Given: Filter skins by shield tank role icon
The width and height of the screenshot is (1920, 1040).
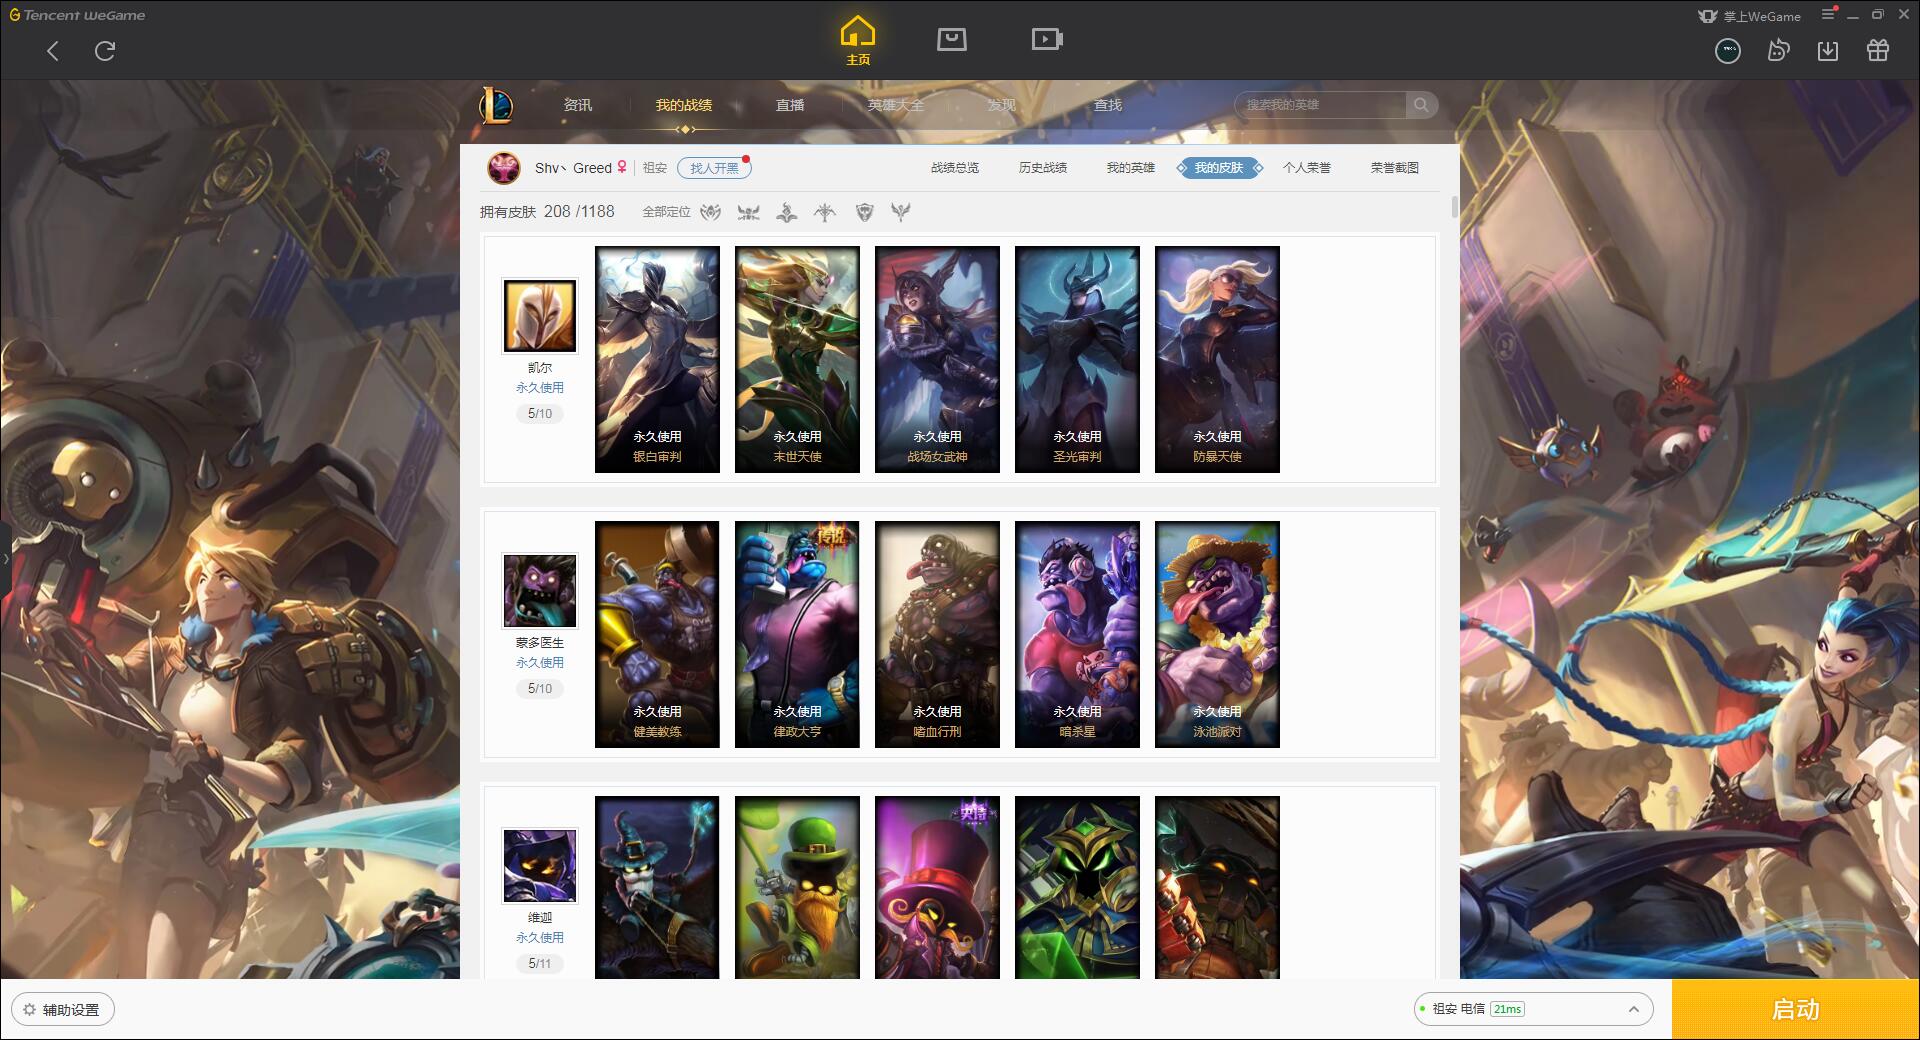Looking at the screenshot, I should click(865, 212).
